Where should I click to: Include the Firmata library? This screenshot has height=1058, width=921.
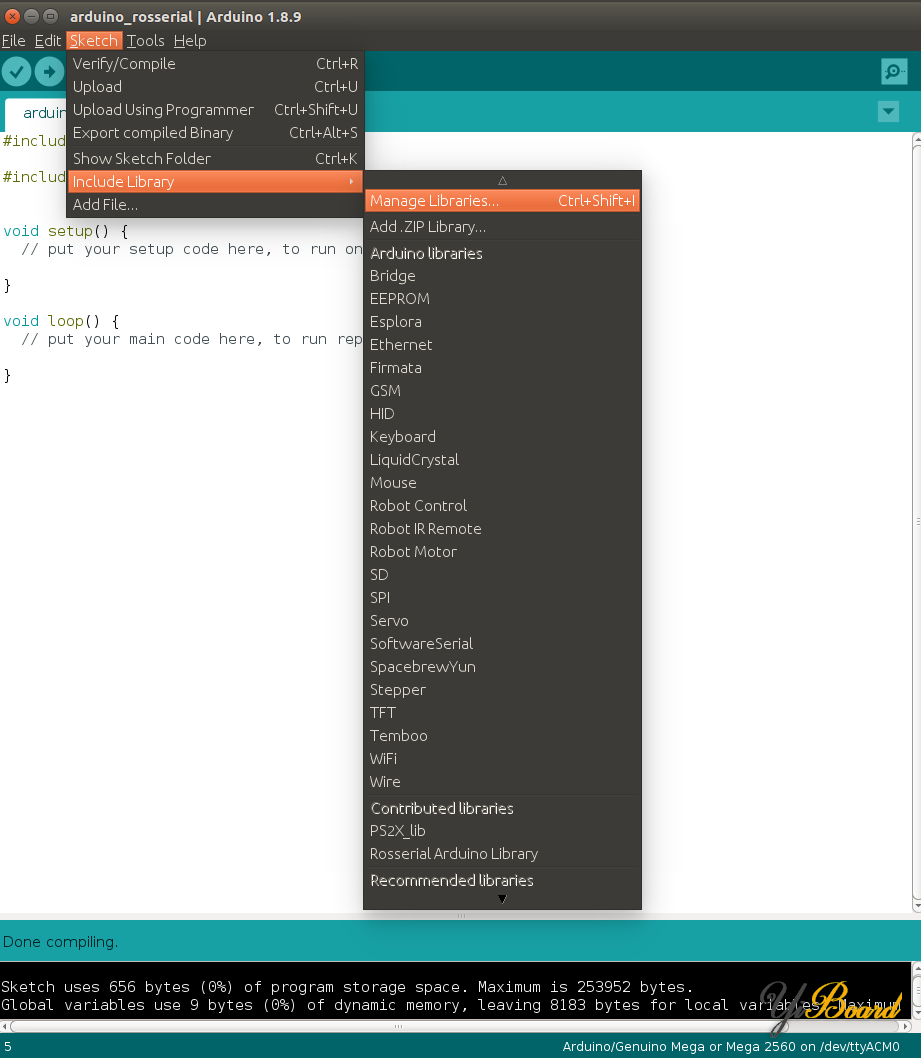click(x=502, y=368)
